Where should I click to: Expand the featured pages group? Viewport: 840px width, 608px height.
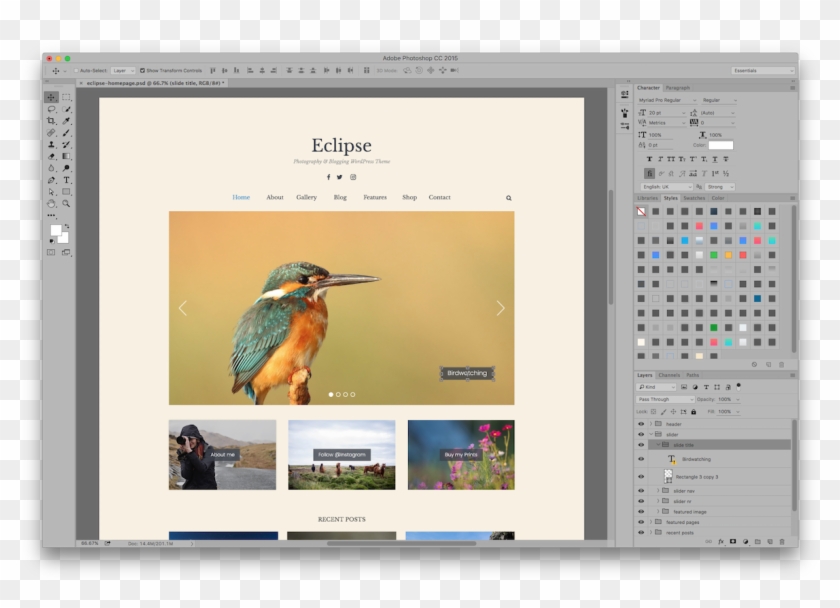click(x=651, y=522)
